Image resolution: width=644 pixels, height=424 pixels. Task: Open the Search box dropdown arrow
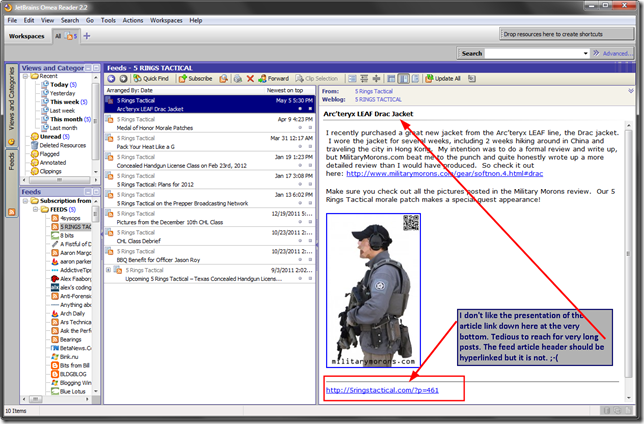tap(586, 53)
